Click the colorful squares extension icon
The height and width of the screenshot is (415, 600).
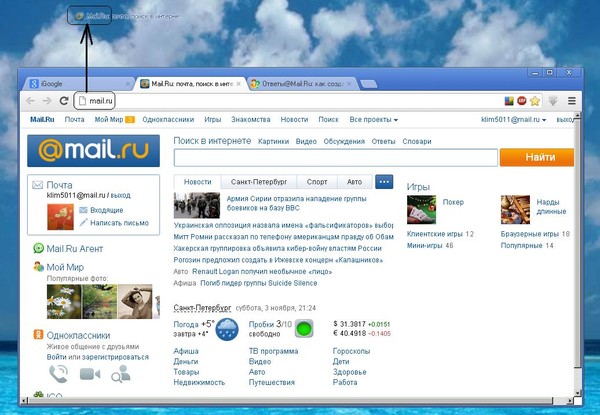pos(509,101)
